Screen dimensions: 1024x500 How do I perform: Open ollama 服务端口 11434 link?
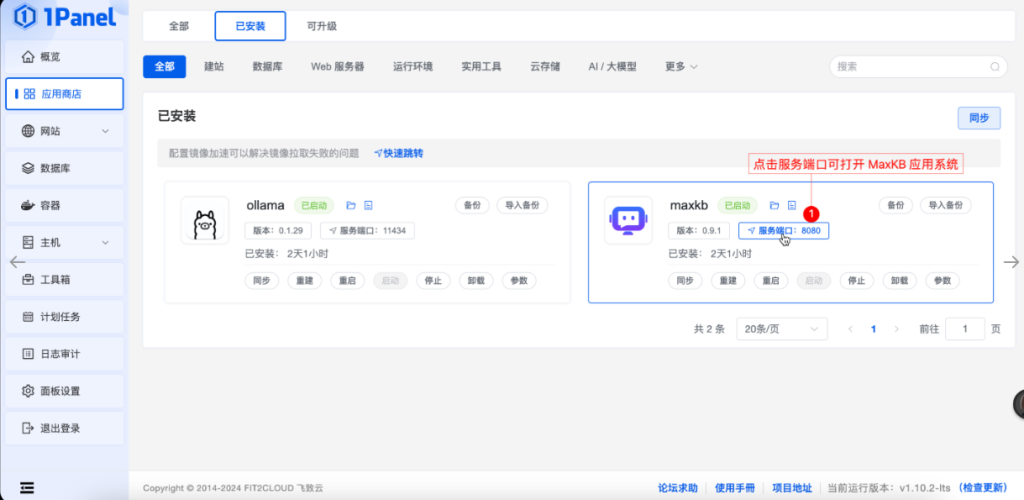pyautogui.click(x=367, y=230)
